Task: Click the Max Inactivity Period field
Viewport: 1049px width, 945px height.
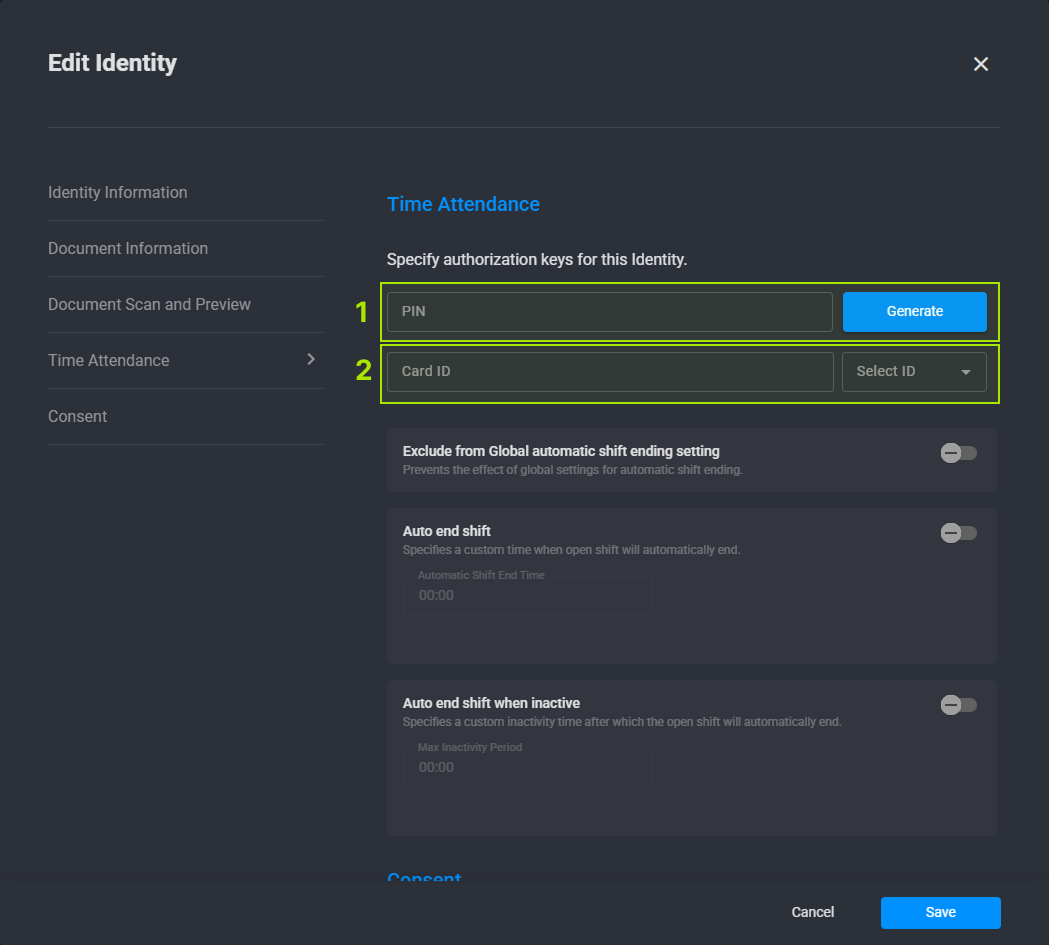Action: pyautogui.click(x=526, y=767)
